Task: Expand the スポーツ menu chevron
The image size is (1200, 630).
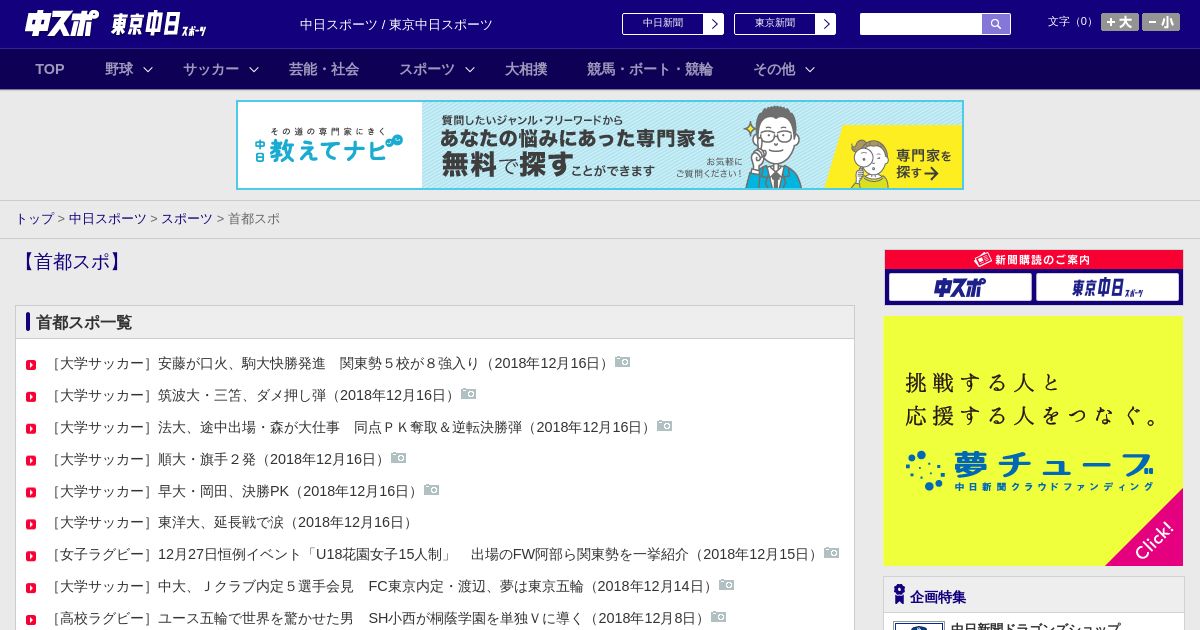Action: (470, 69)
